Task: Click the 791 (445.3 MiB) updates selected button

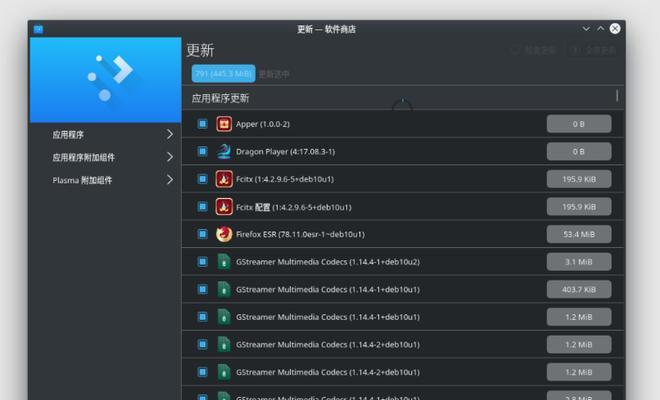Action: point(224,74)
